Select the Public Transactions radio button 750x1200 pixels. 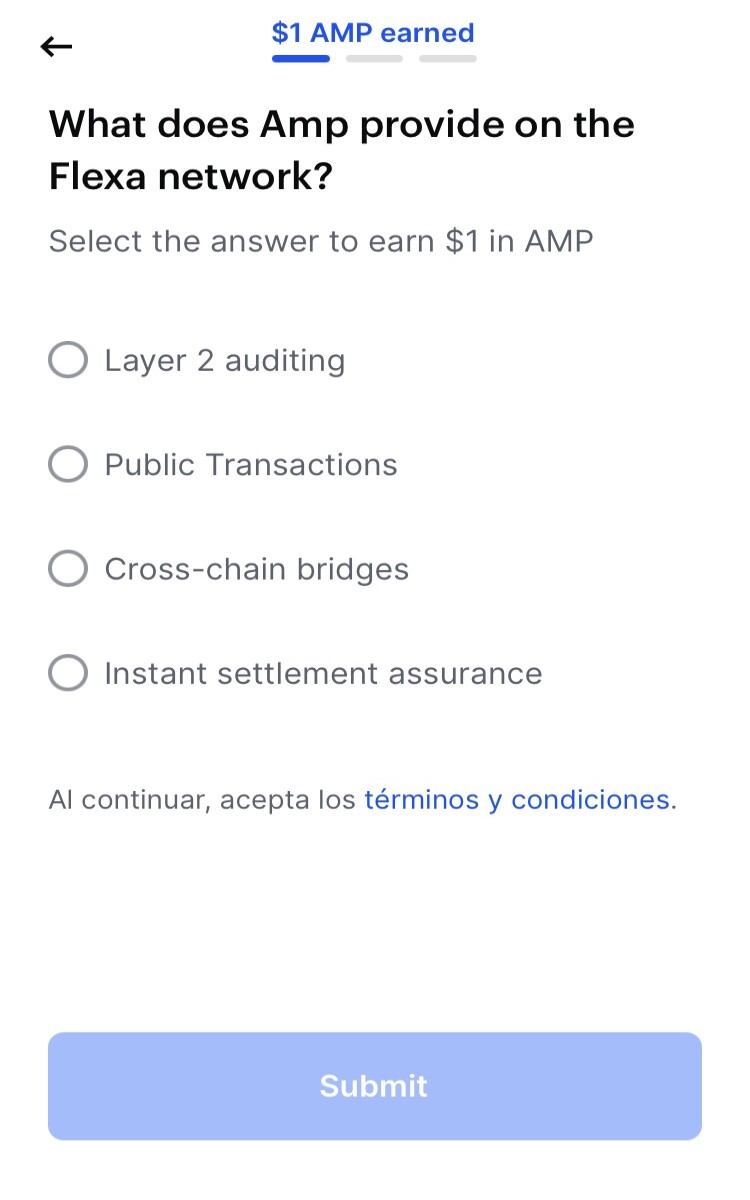[x=68, y=464]
